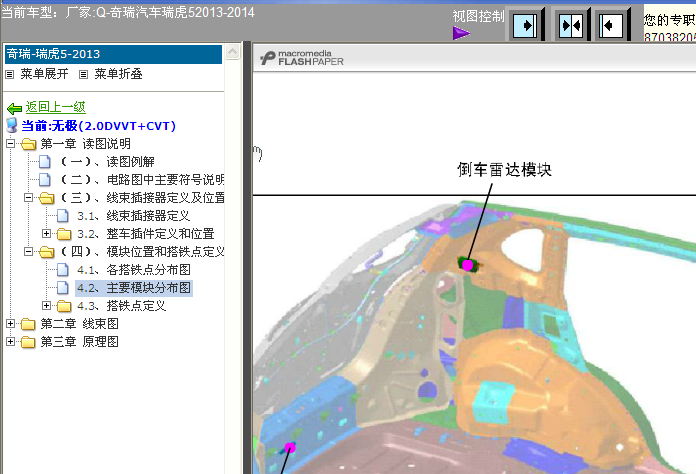
Task: Open 4.1、各搭铁点分布图 page
Action: [134, 270]
